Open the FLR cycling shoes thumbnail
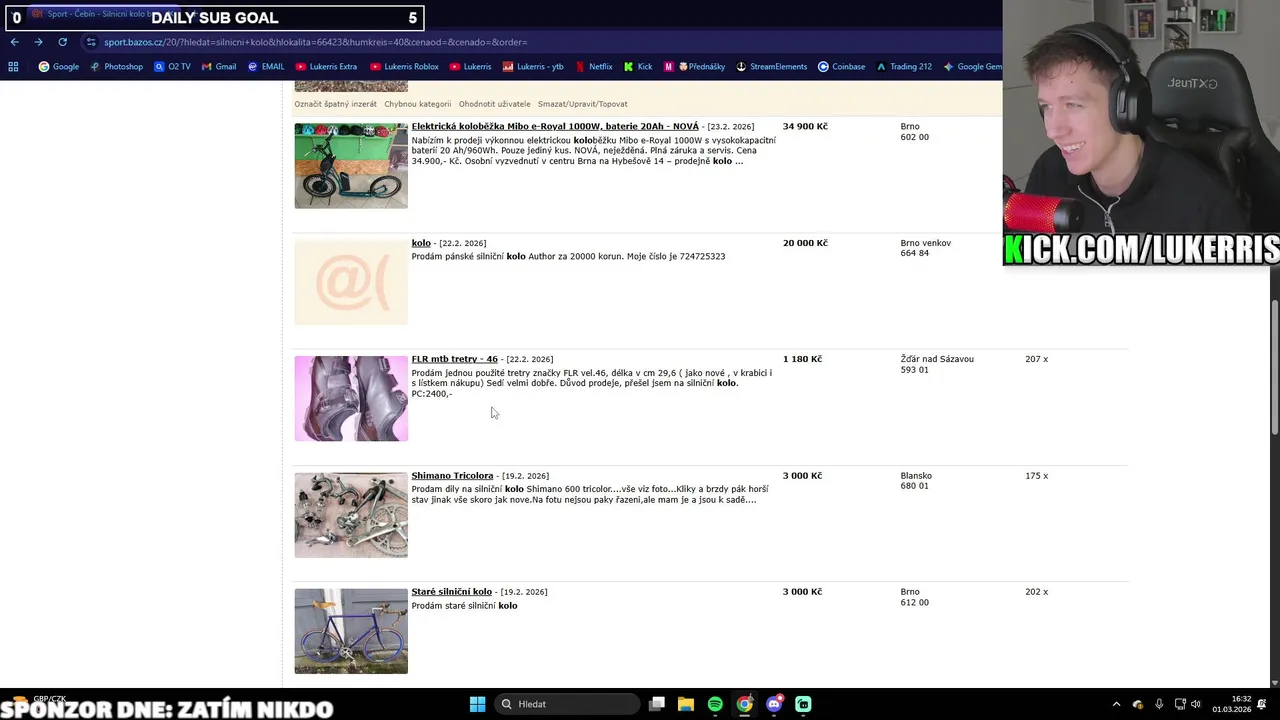 coord(351,398)
